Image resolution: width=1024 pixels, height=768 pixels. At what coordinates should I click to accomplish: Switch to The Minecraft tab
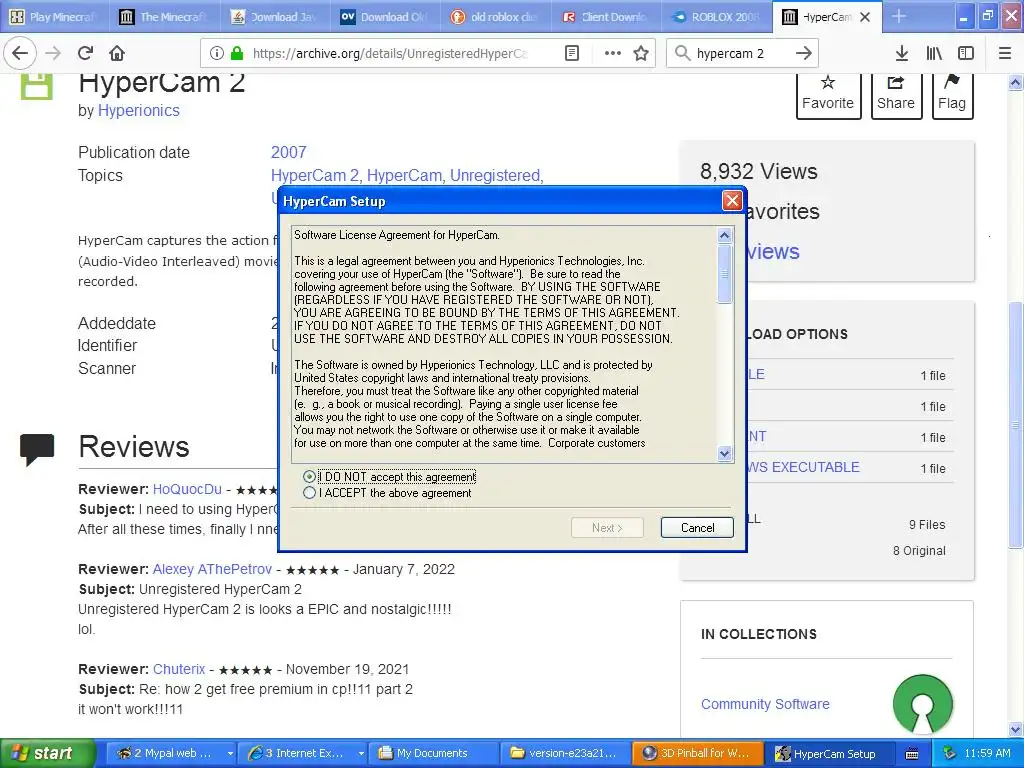(163, 17)
